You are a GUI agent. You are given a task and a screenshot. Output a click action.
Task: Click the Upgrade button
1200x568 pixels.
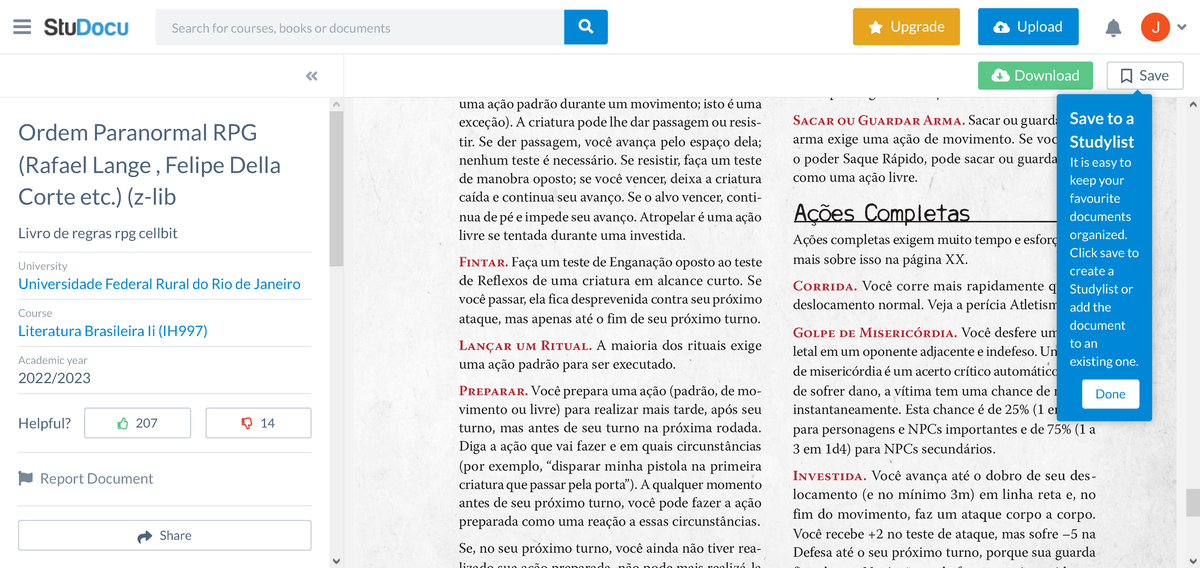906,27
